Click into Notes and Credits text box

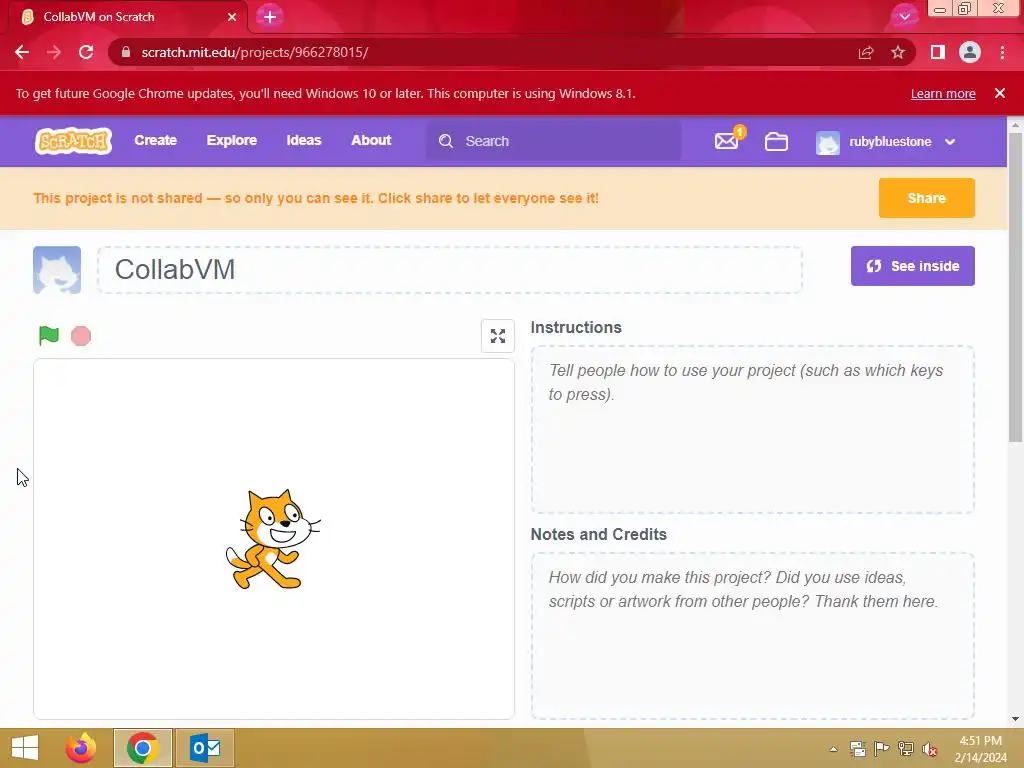(752, 636)
